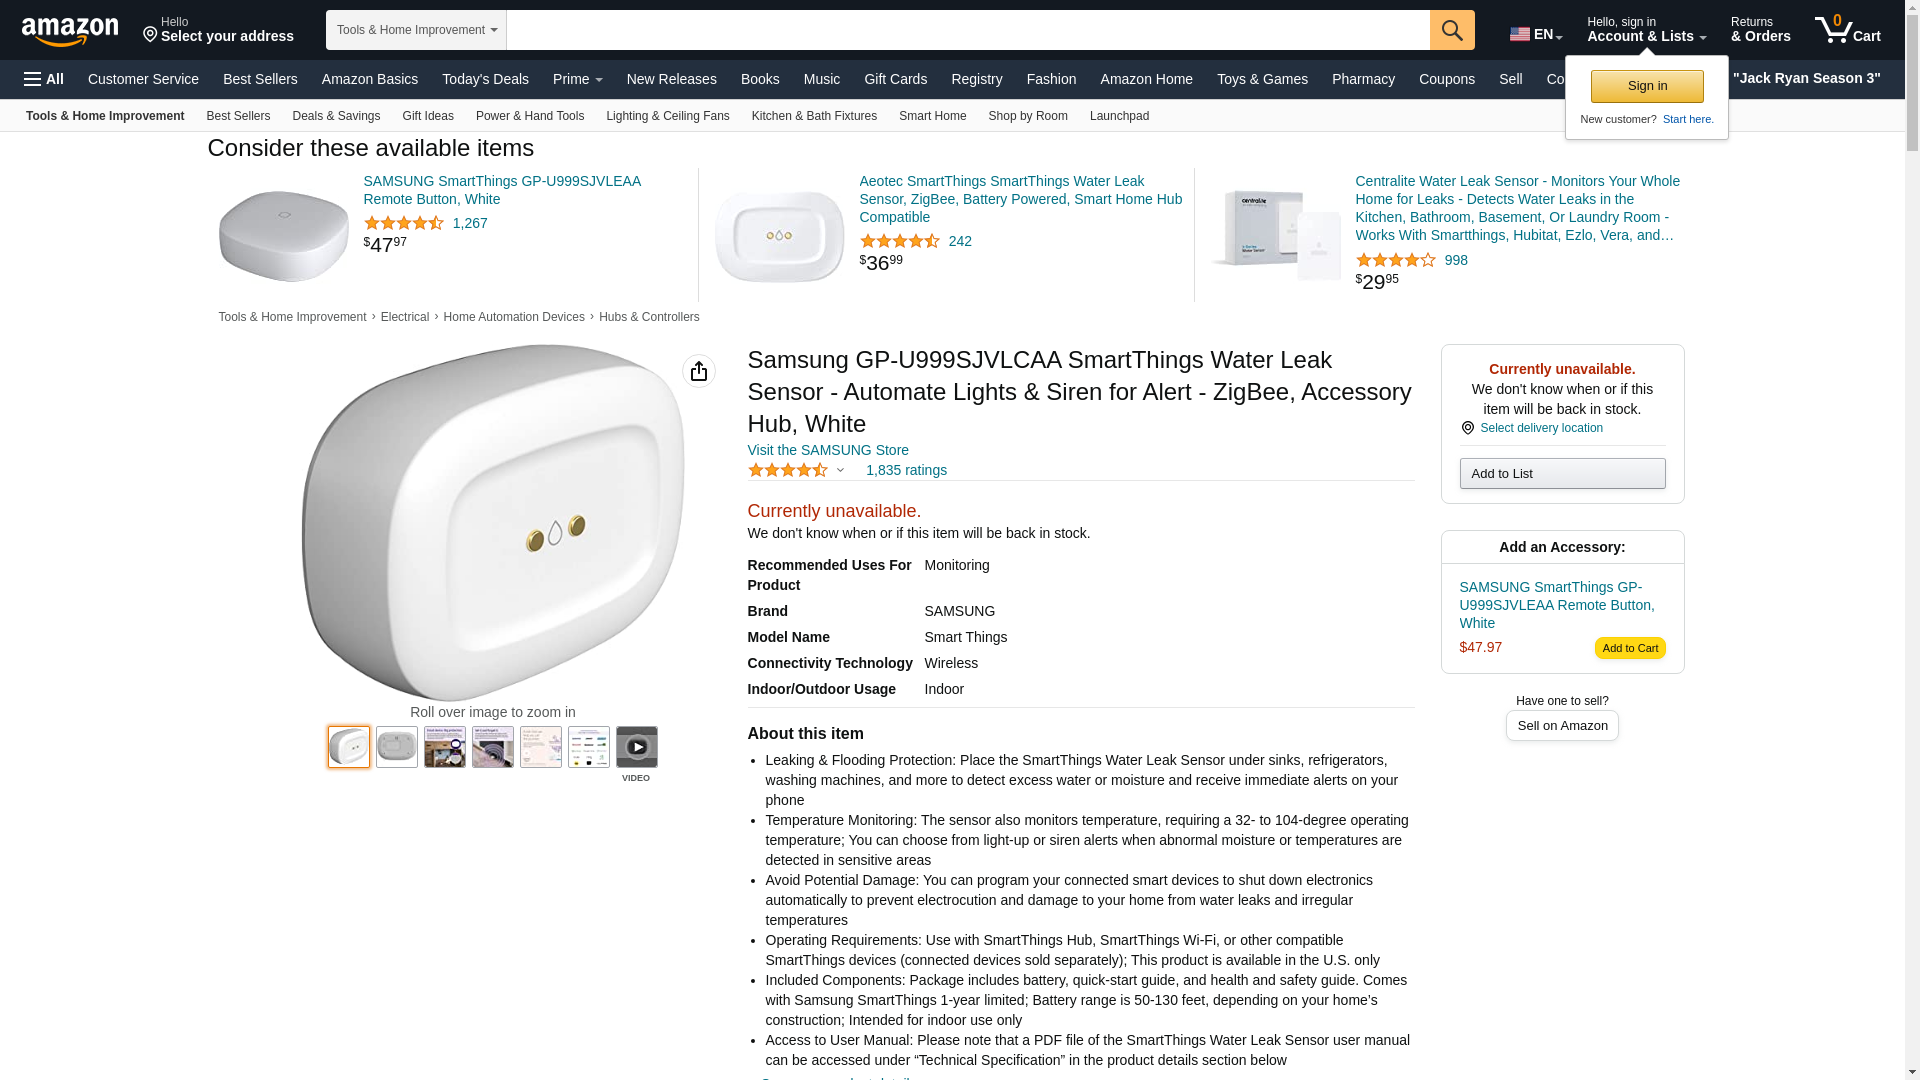Expand the star rating breakdown arrow

(x=840, y=470)
